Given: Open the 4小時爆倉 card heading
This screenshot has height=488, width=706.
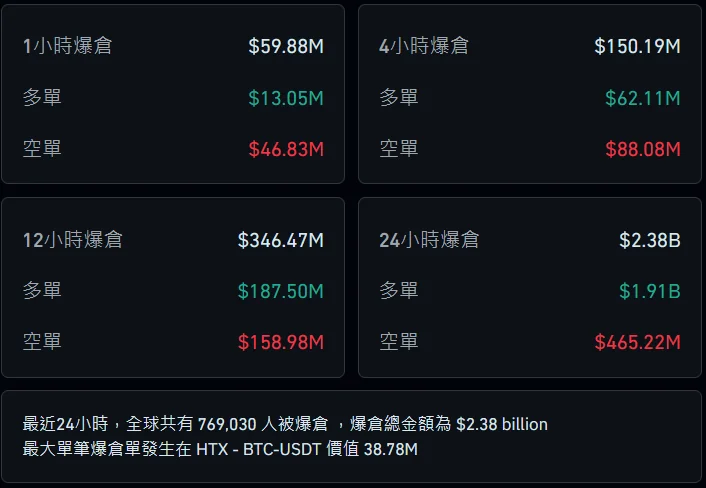Looking at the screenshot, I should pos(424,46).
